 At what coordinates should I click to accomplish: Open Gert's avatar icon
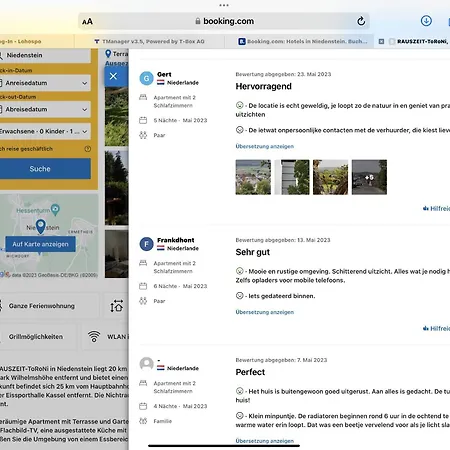(146, 78)
